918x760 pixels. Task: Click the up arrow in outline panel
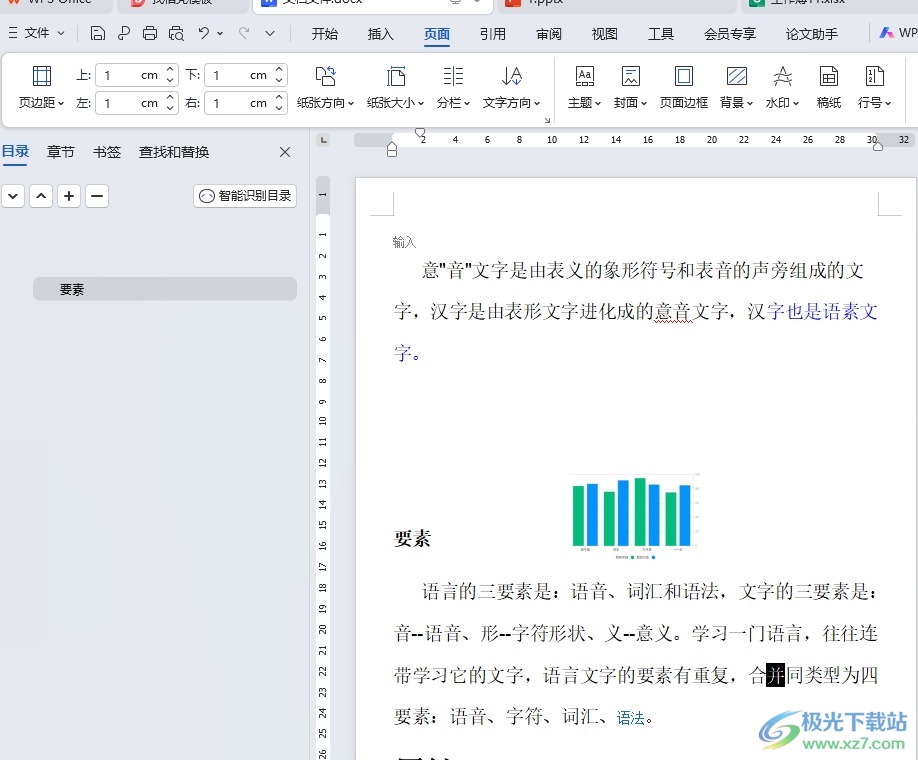(41, 196)
